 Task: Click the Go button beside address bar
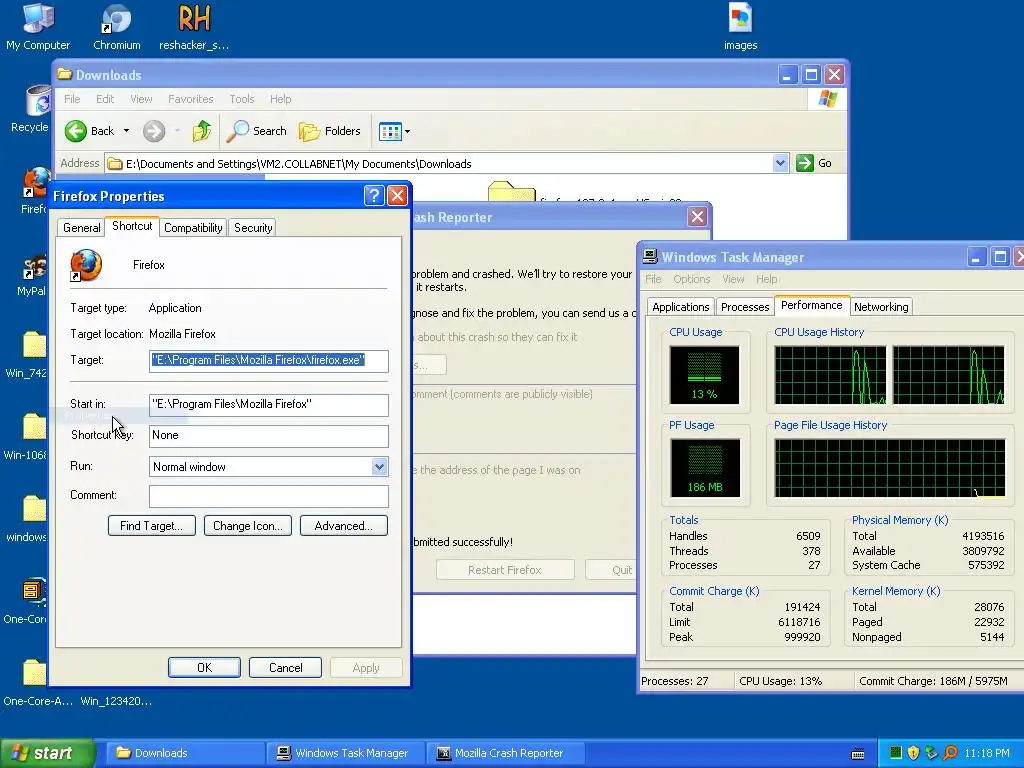[x=814, y=163]
